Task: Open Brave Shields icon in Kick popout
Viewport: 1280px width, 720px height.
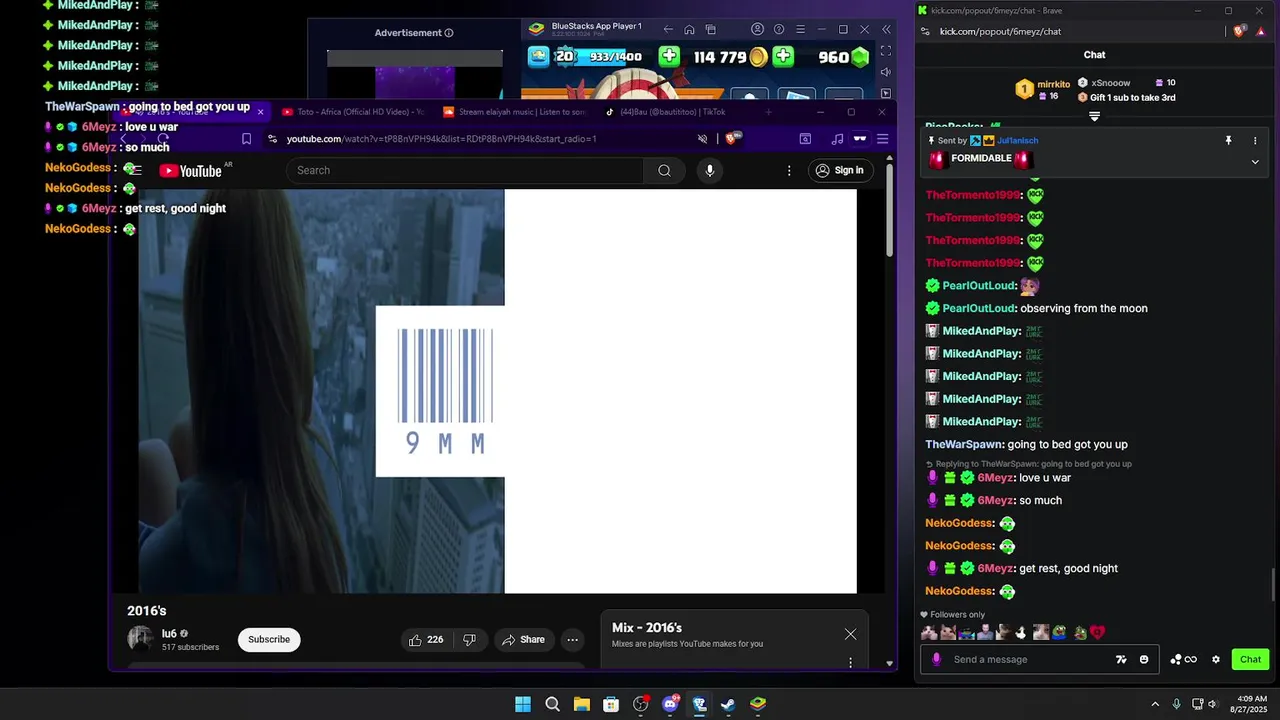Action: (1240, 31)
